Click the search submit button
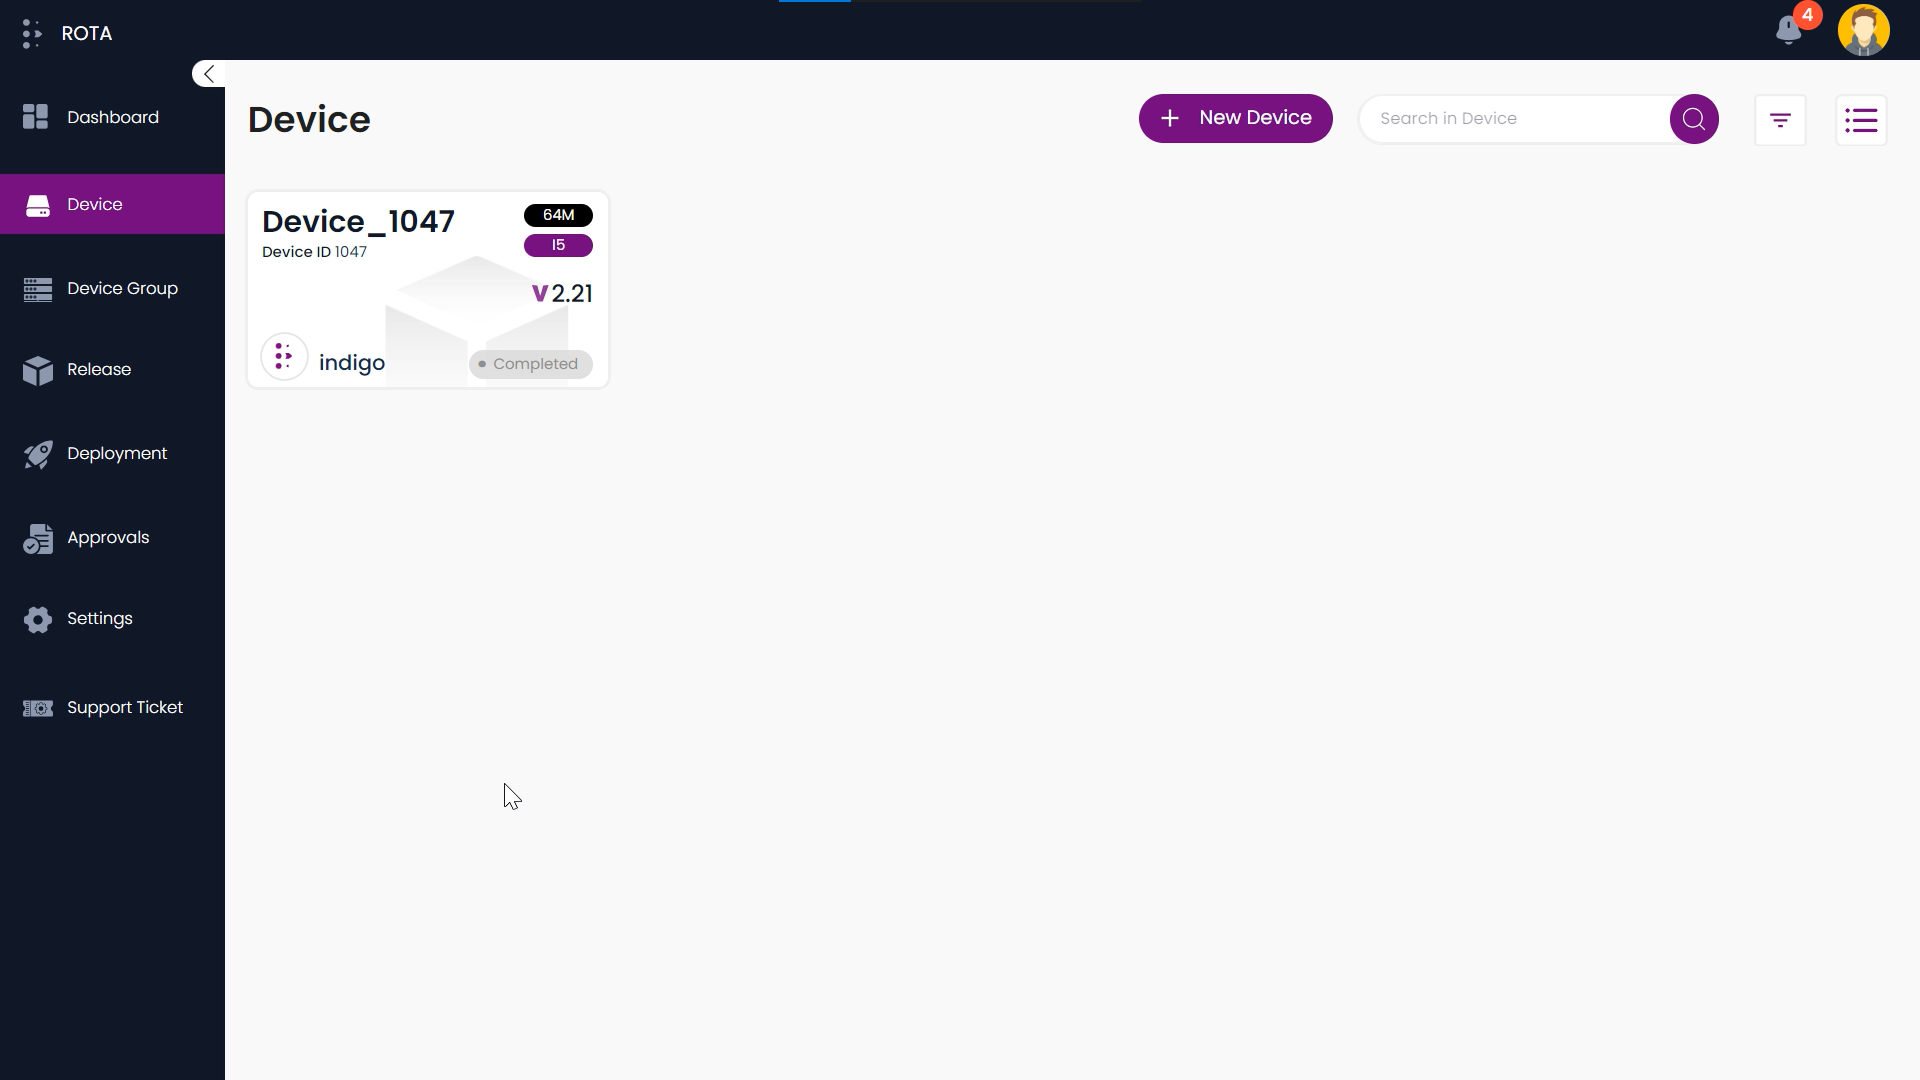The height and width of the screenshot is (1080, 1920). click(x=1695, y=117)
